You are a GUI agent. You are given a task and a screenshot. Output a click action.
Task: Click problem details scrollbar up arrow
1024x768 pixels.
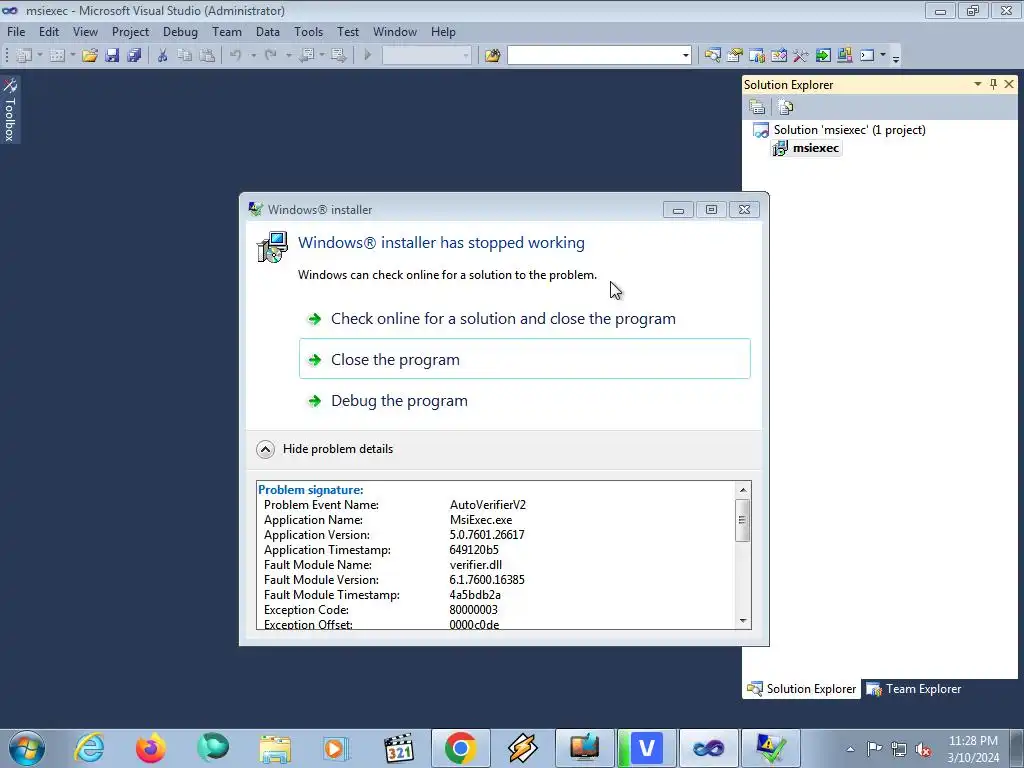click(x=743, y=490)
